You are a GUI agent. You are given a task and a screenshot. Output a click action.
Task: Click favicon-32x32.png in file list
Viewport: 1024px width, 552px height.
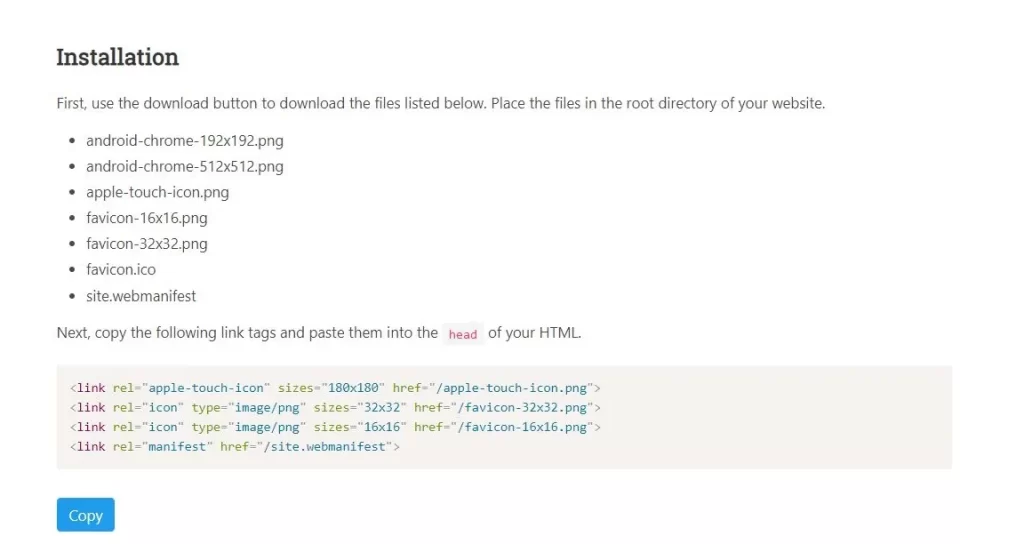(x=147, y=244)
